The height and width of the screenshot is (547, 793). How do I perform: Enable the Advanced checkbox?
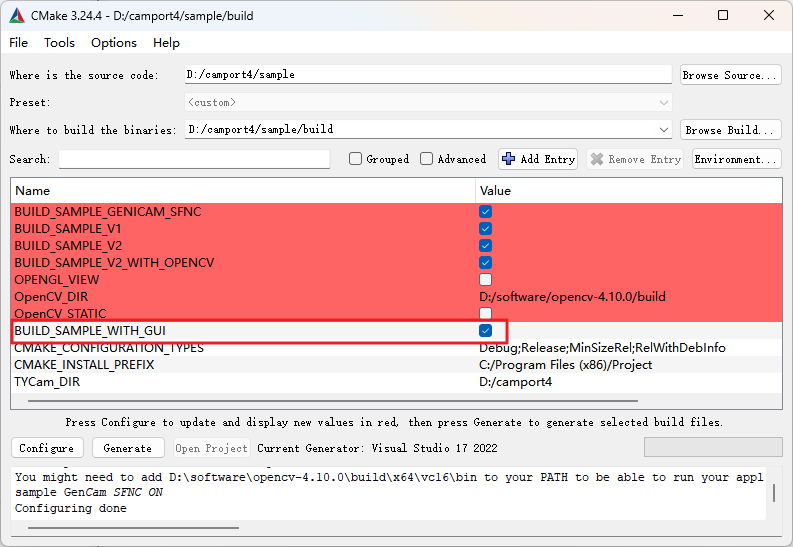point(427,159)
